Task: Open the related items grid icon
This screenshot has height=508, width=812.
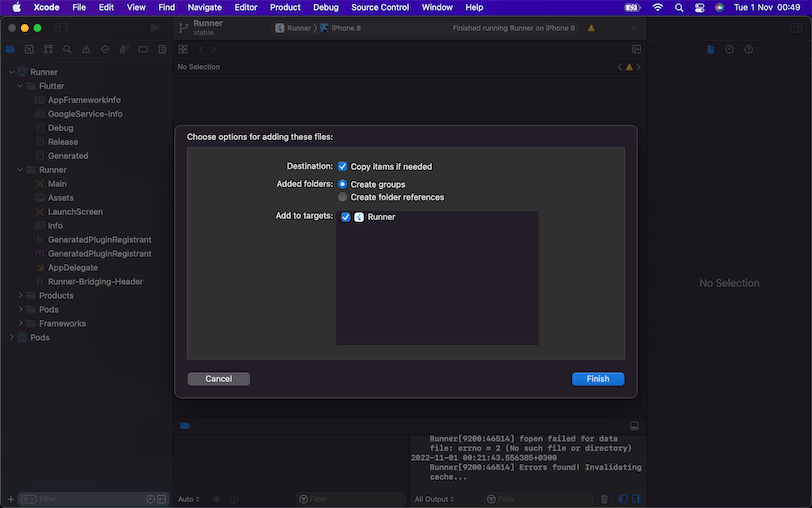Action: click(183, 49)
